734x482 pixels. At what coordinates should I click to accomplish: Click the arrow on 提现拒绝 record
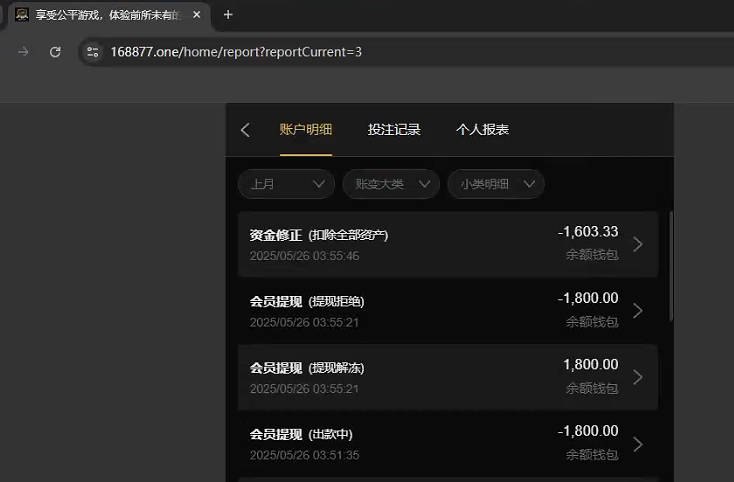pyautogui.click(x=638, y=311)
